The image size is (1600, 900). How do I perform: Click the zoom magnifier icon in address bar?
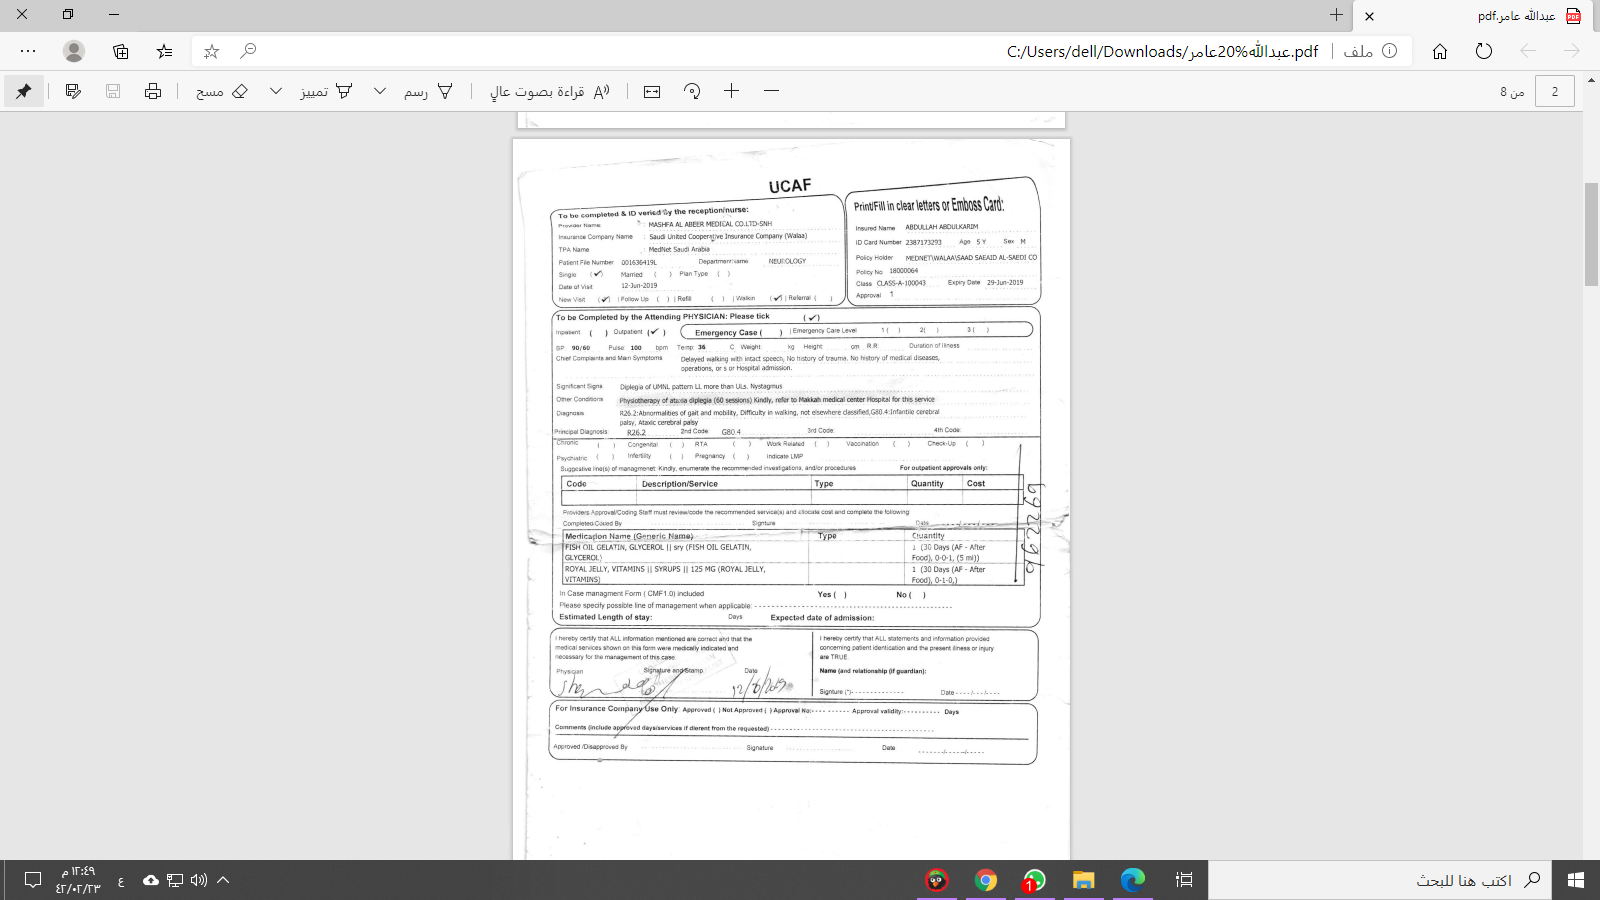pyautogui.click(x=249, y=51)
